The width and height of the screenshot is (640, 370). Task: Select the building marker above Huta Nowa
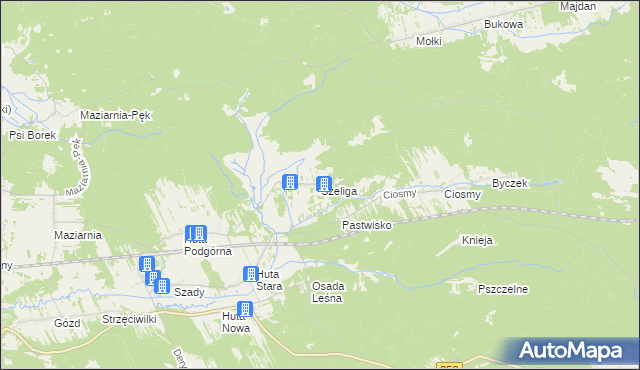245,309
